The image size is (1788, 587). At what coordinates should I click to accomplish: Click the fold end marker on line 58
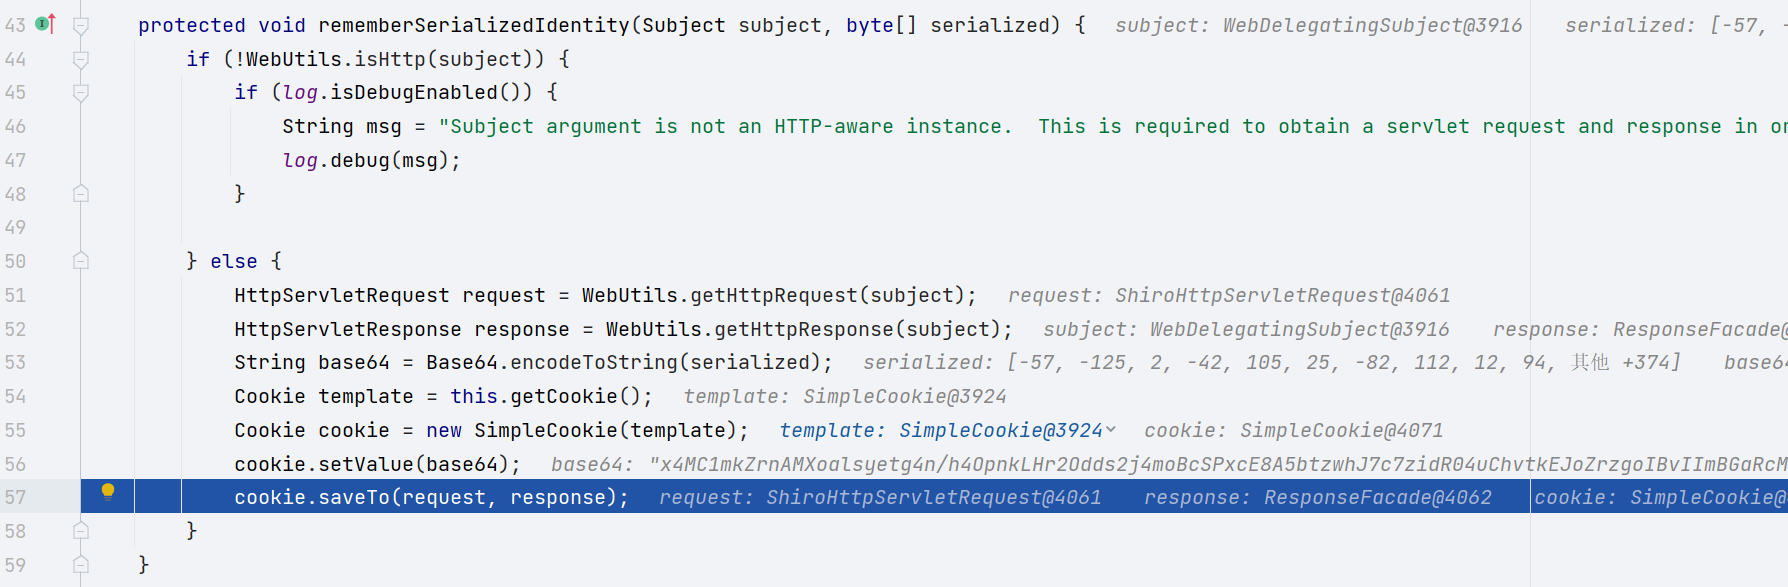81,531
